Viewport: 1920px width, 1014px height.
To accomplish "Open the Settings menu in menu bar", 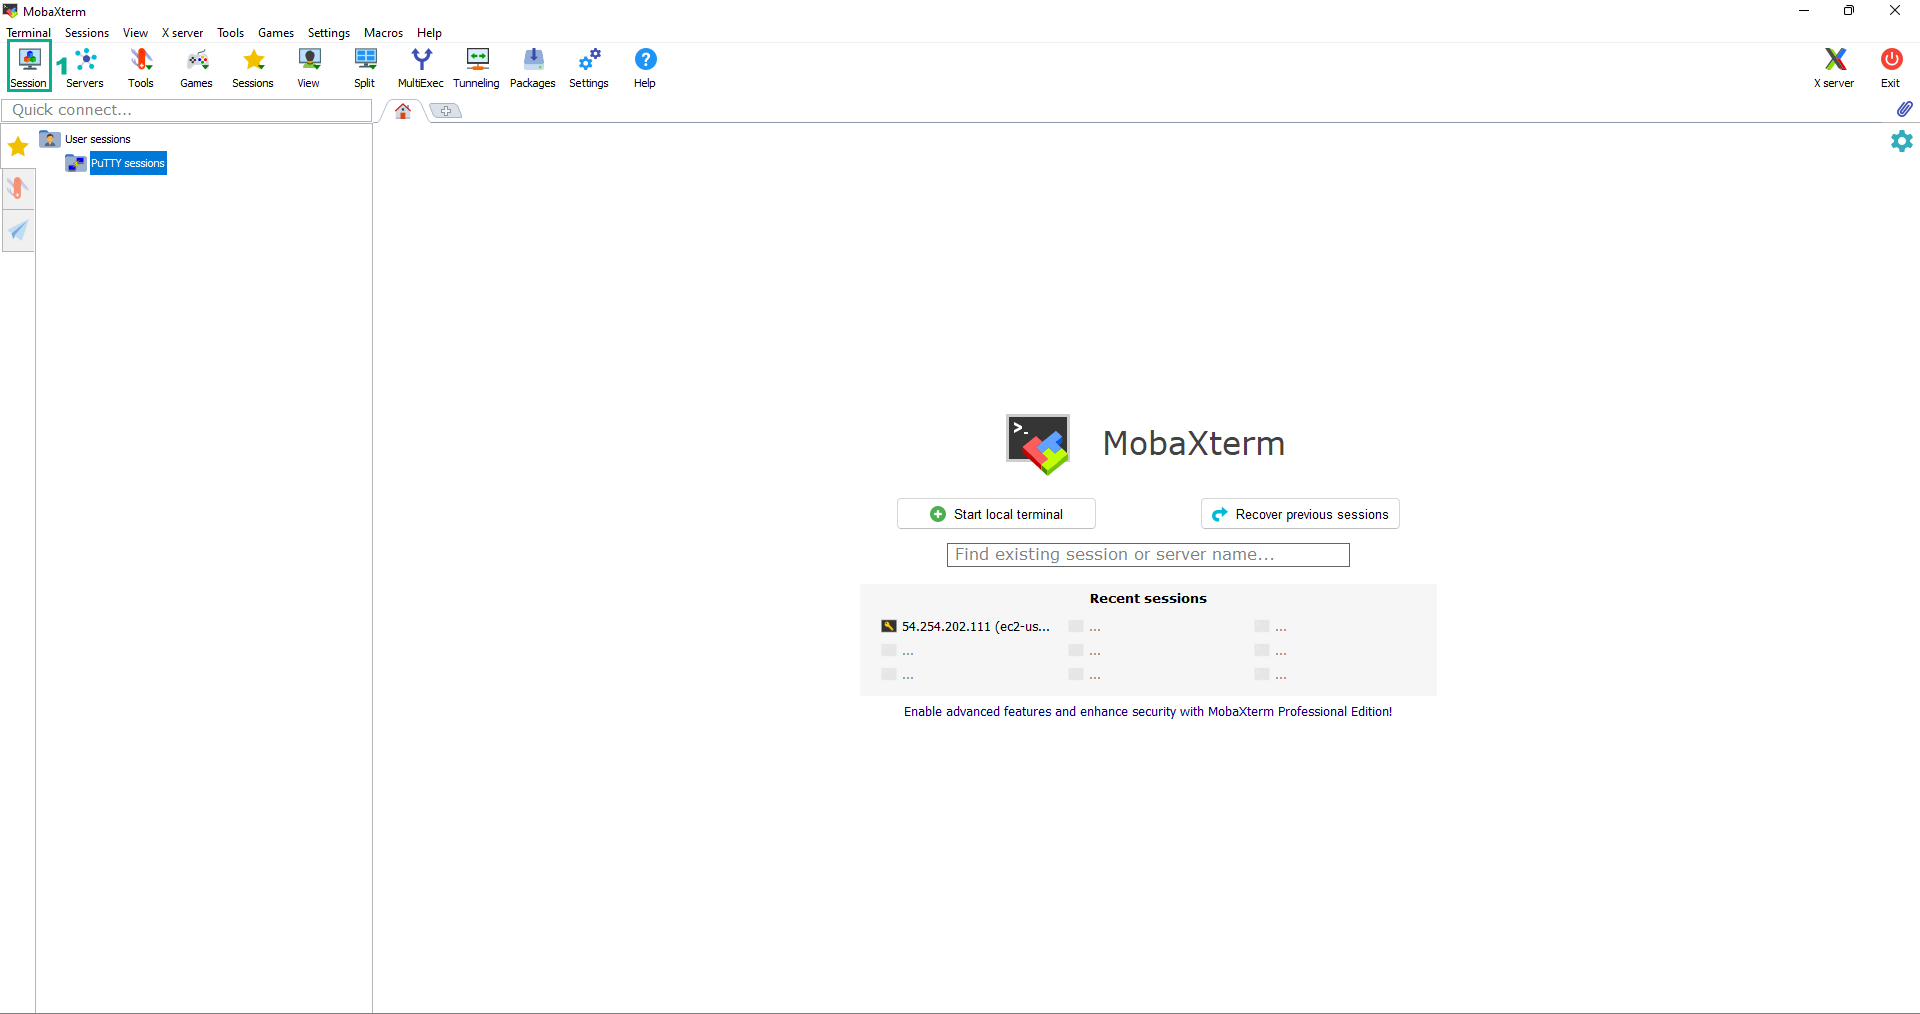I will [329, 33].
